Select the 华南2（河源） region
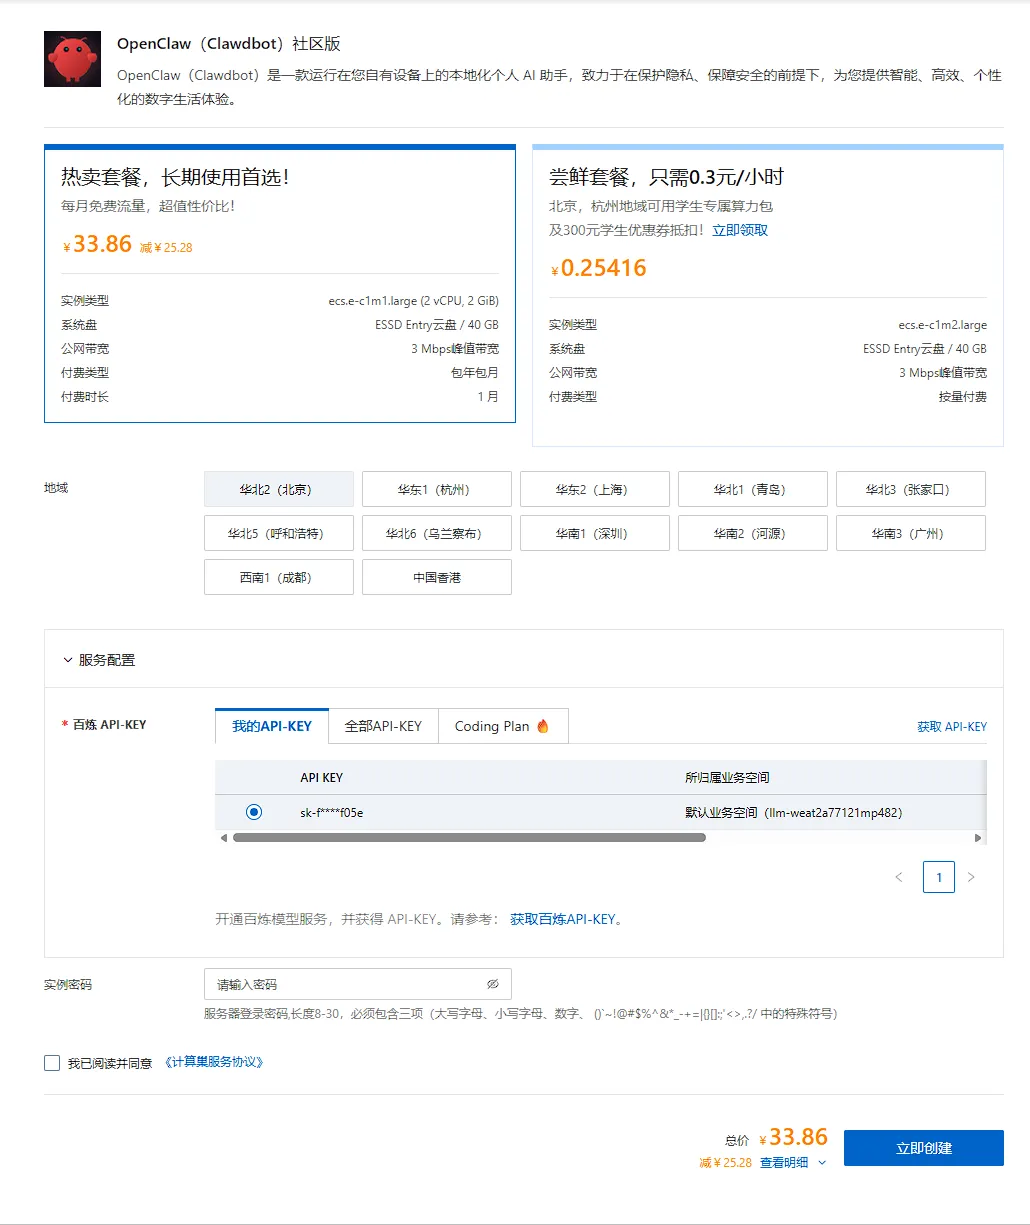 [x=753, y=534]
